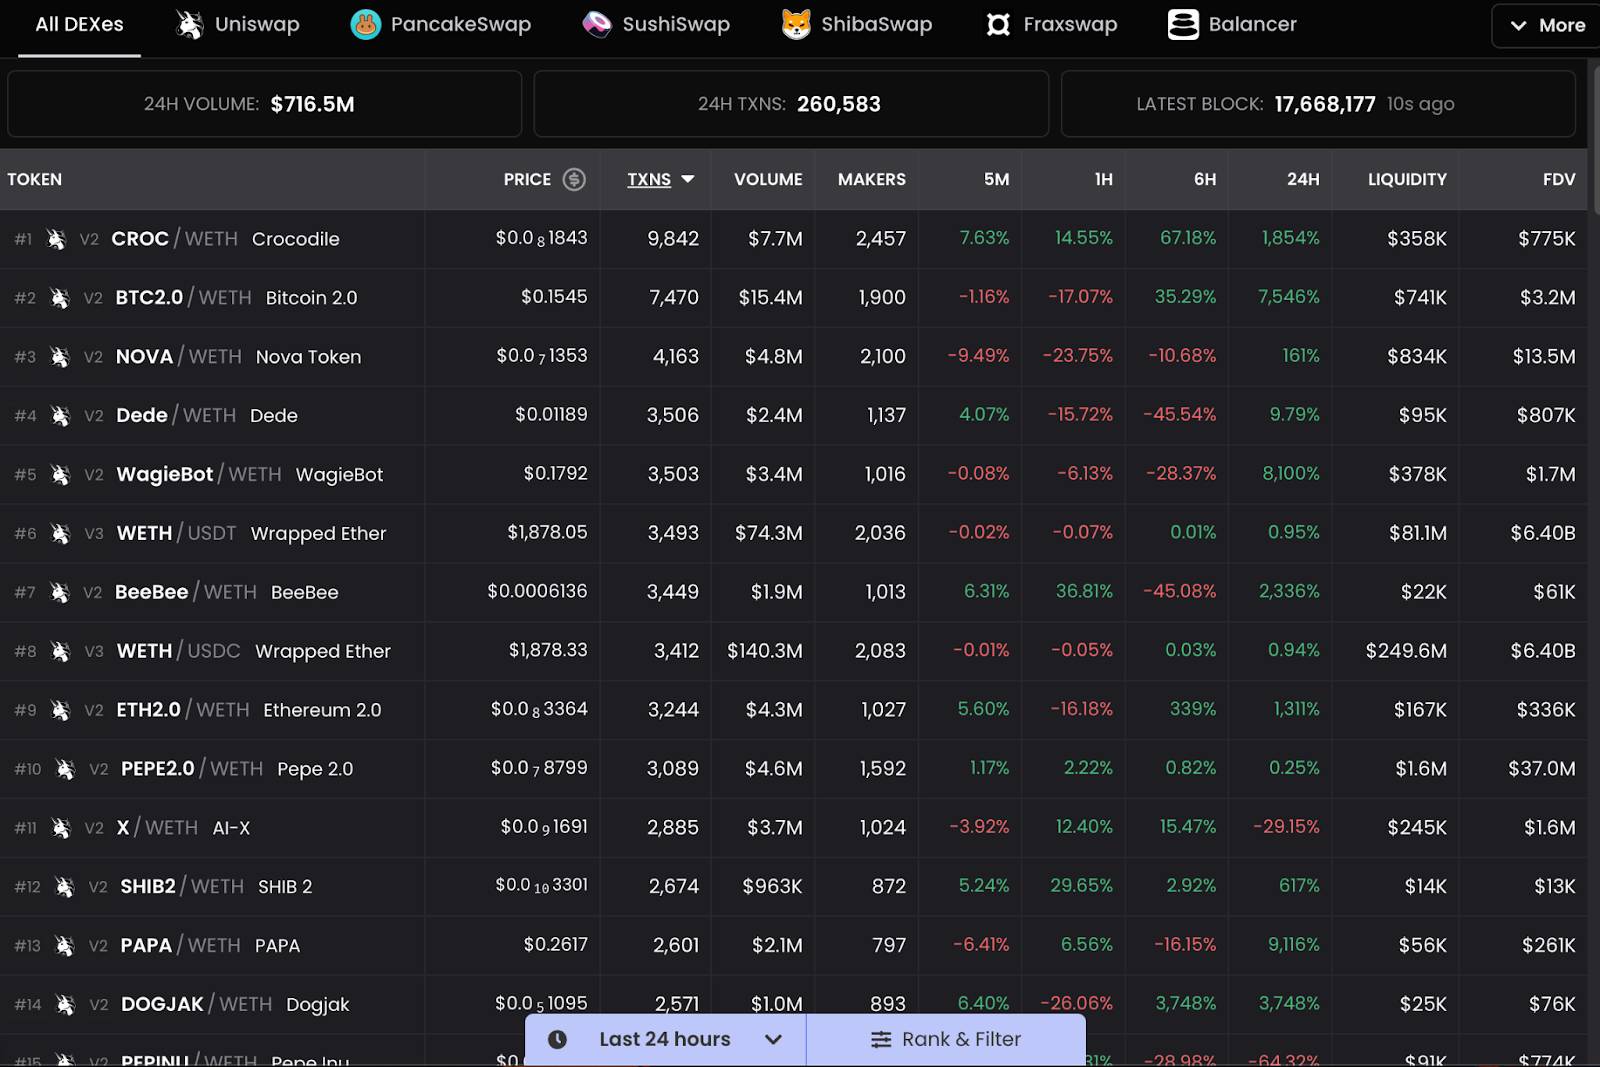Open BTC2.0 / WETH Bitcoin 2.0 pair
1600x1067 pixels.
click(x=794, y=298)
